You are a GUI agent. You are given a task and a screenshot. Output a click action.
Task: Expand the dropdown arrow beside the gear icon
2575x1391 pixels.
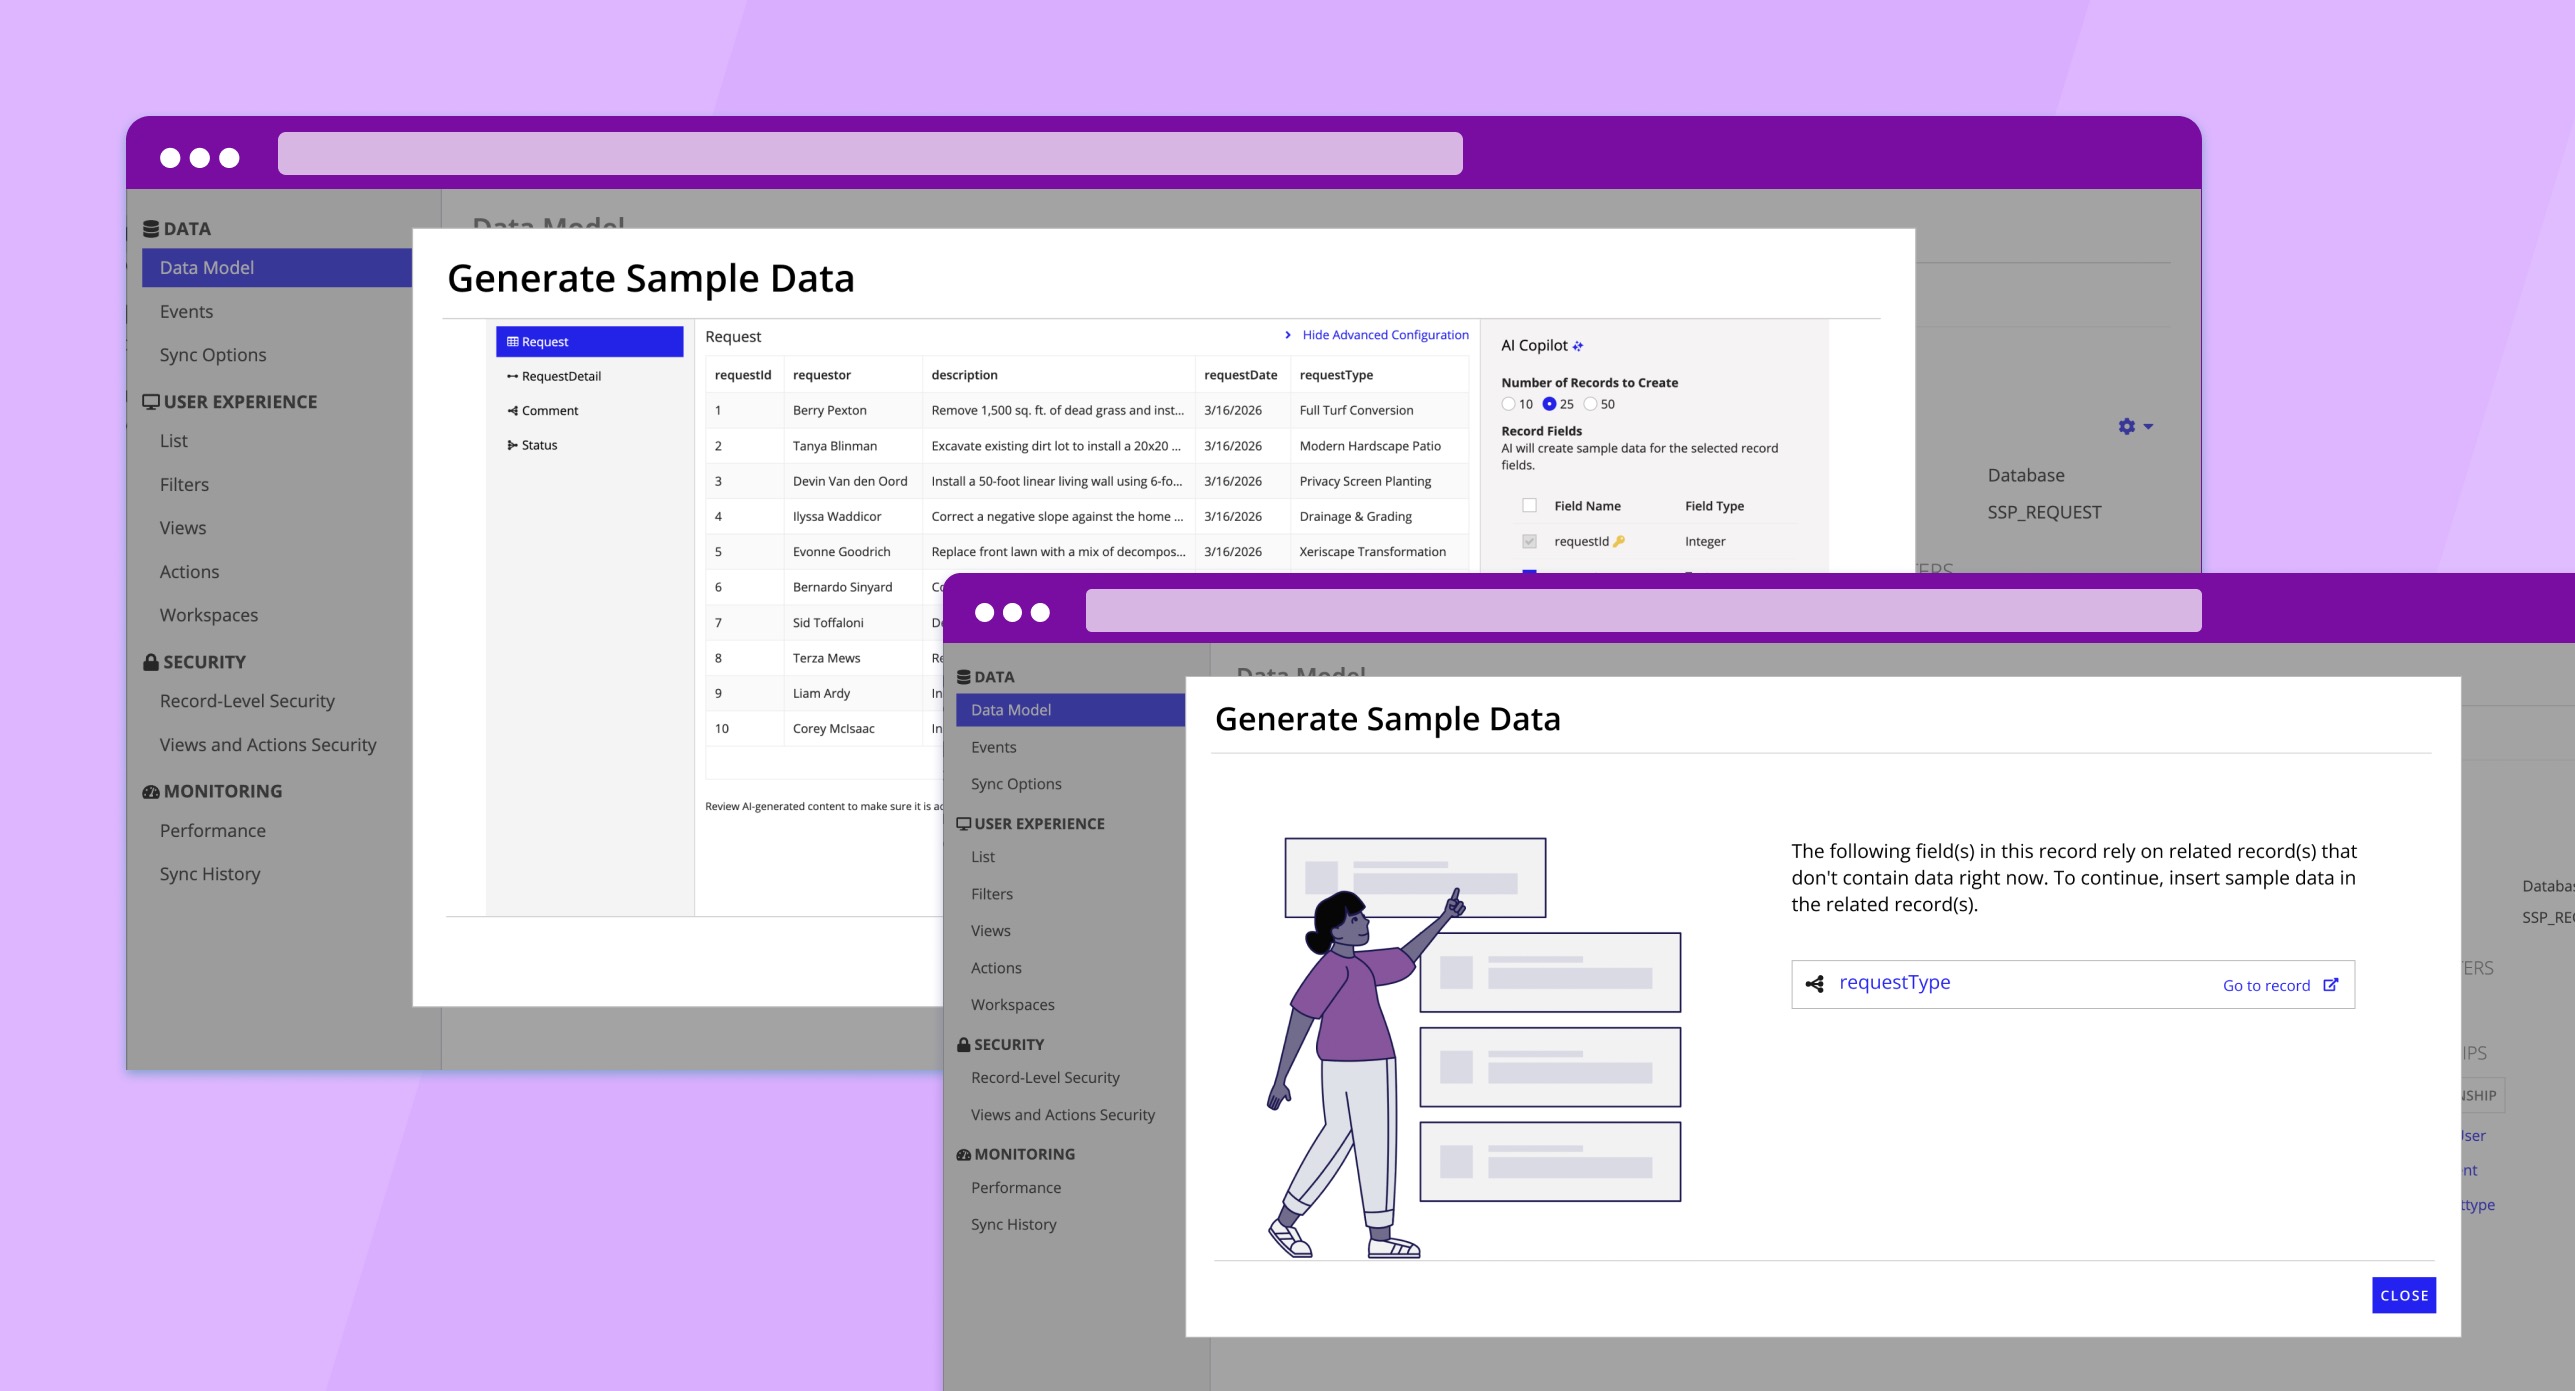[x=2147, y=427]
